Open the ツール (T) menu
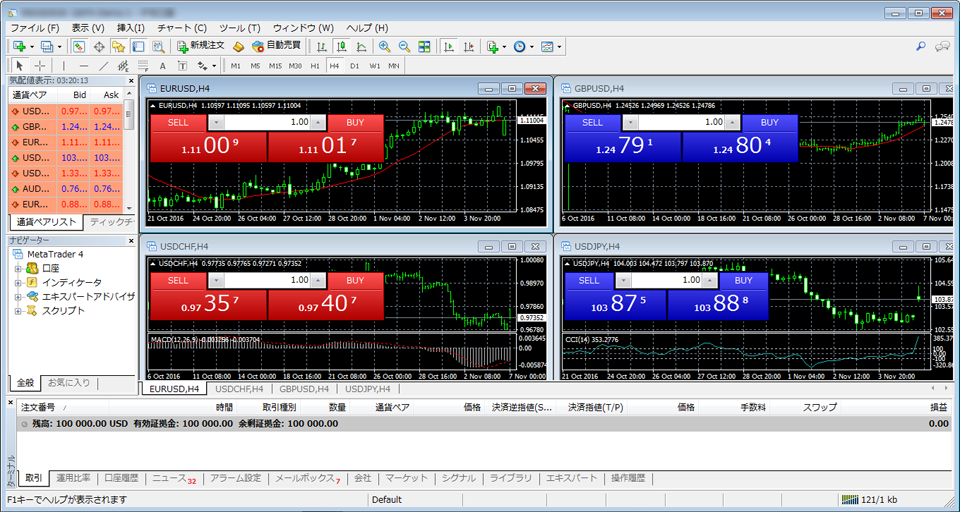The height and width of the screenshot is (512, 960). [x=240, y=28]
